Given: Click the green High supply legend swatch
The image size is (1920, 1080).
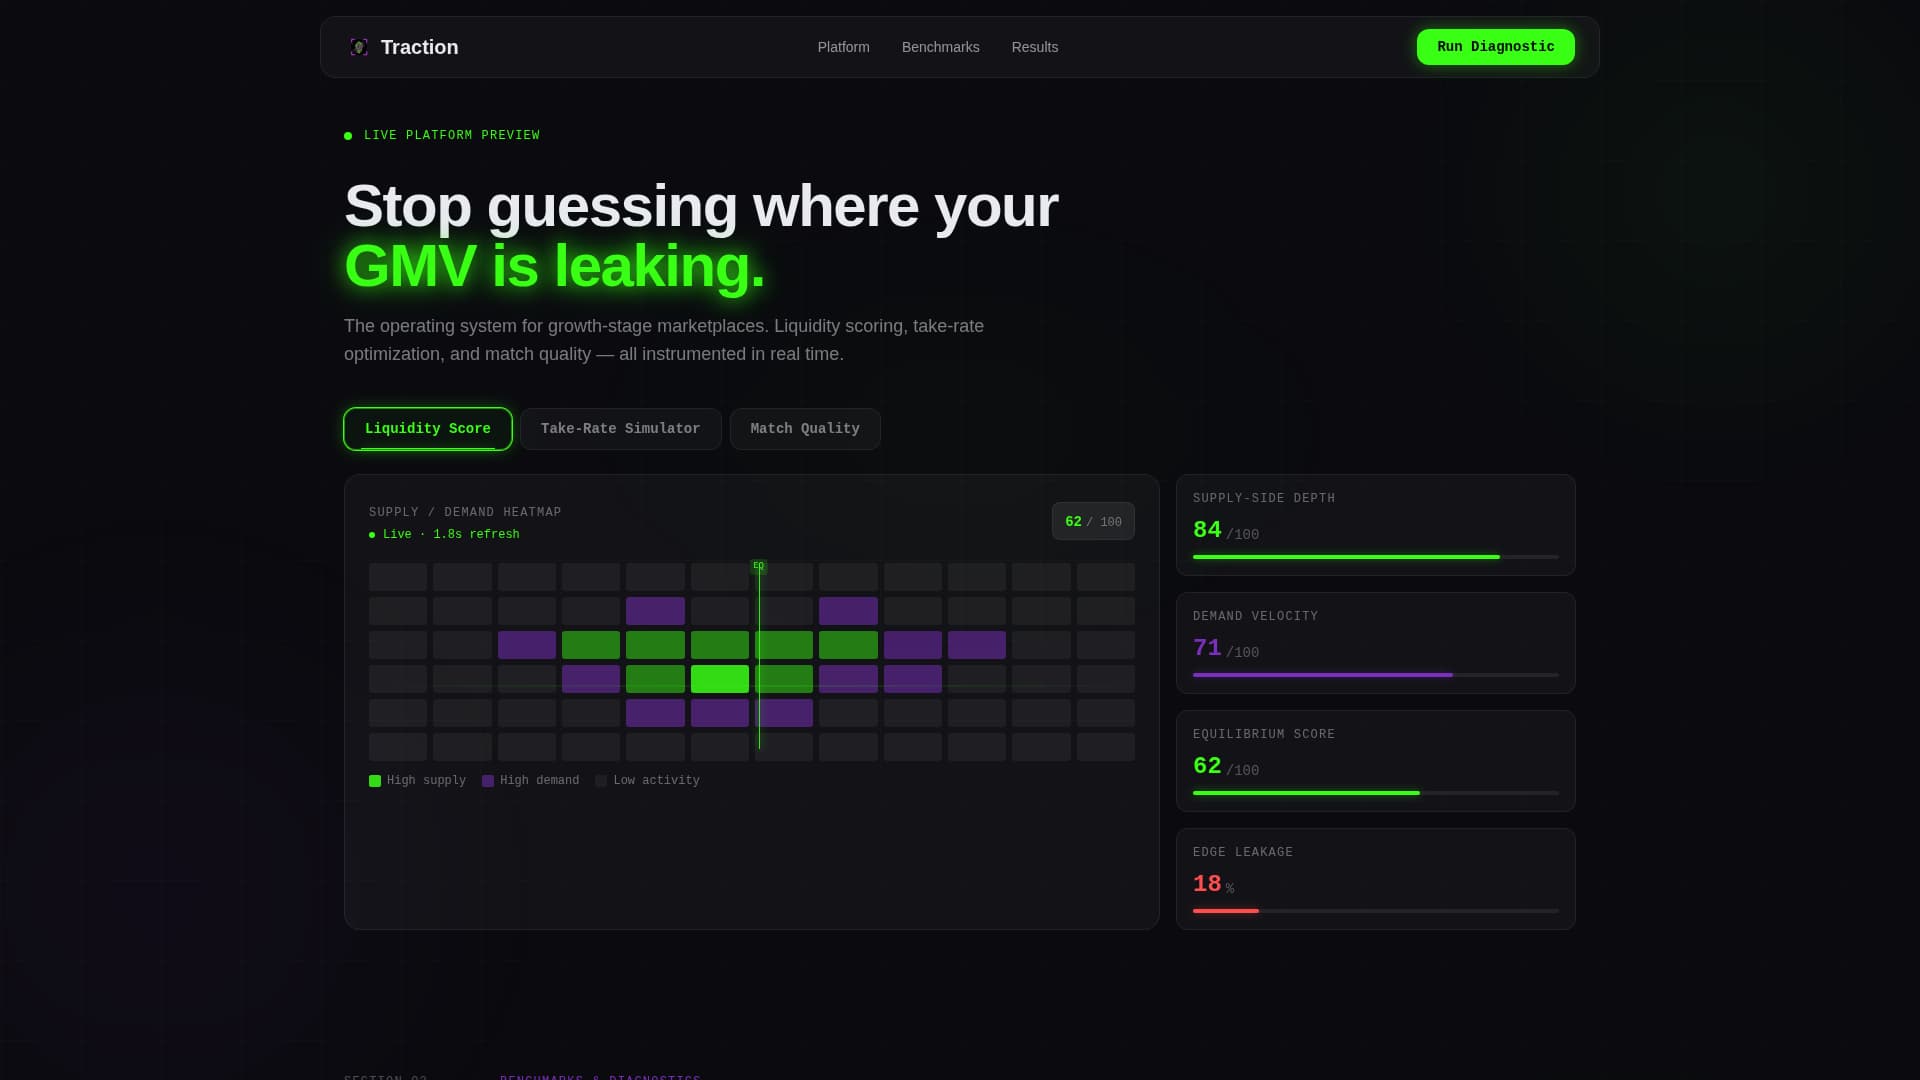Looking at the screenshot, I should click(x=375, y=781).
